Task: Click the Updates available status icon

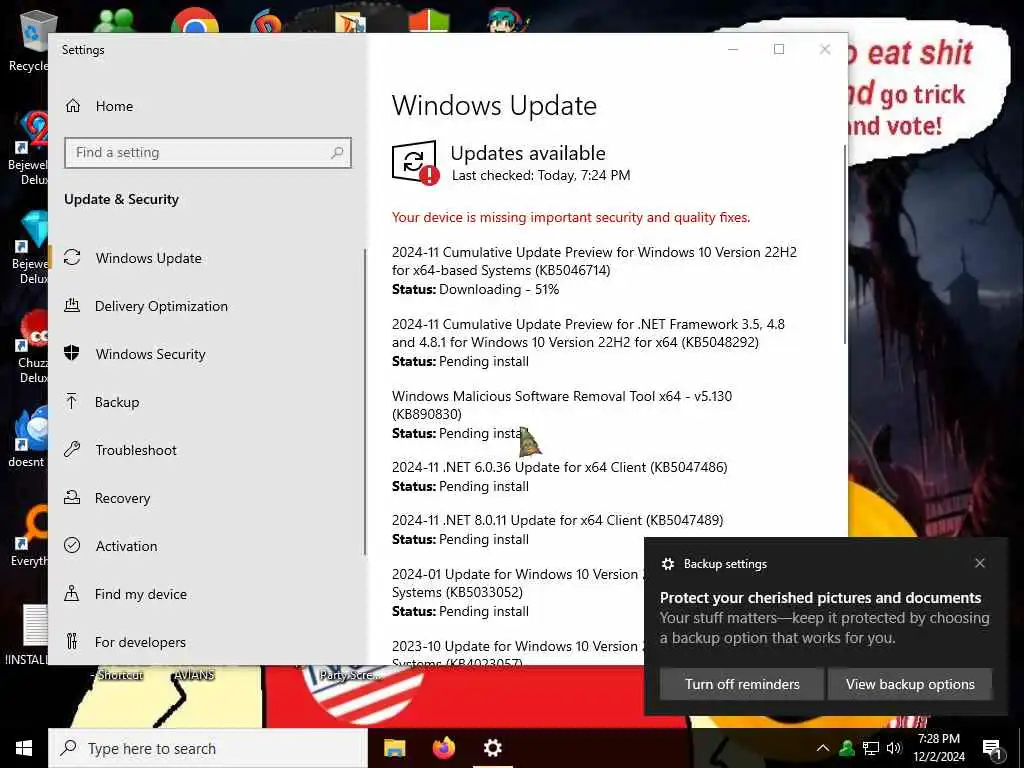Action: tap(415, 163)
